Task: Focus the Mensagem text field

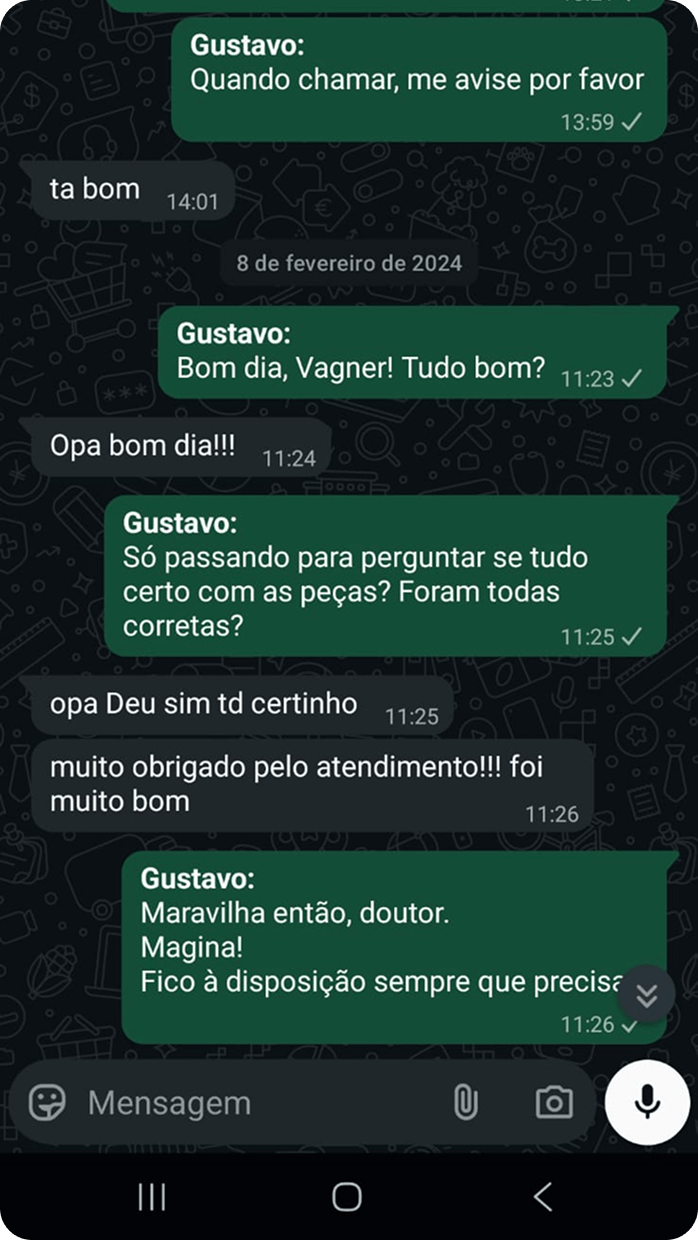Action: coord(260,1103)
